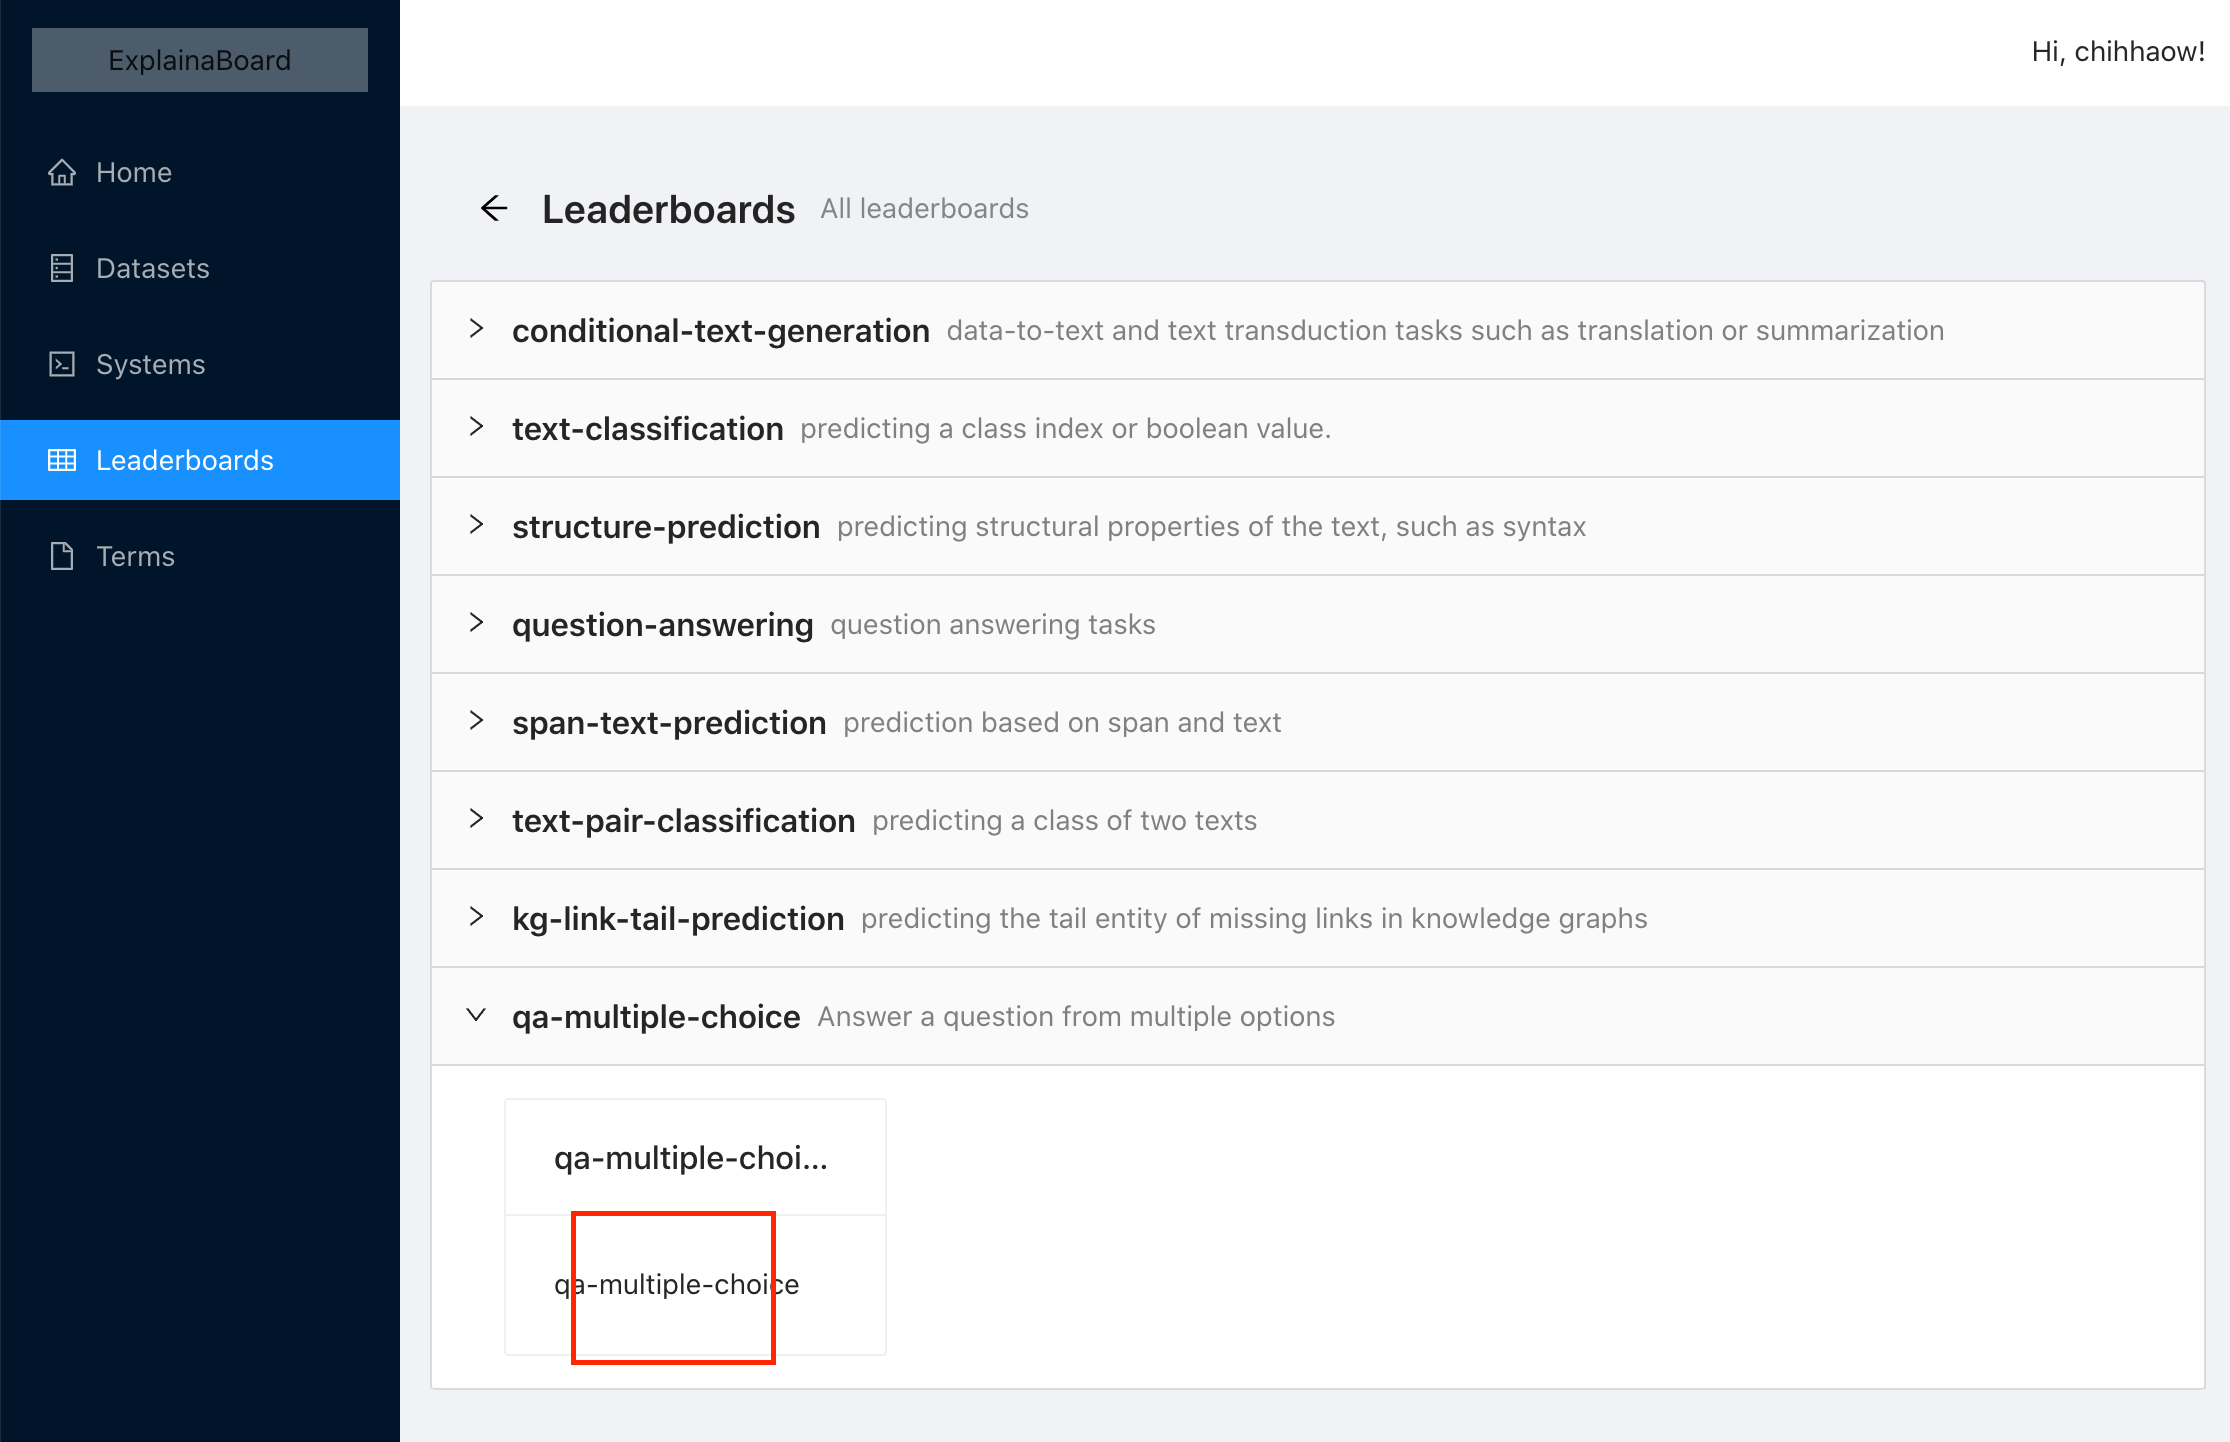Expand the conditional-text-generation category
The height and width of the screenshot is (1442, 2230).
pyautogui.click(x=476, y=329)
